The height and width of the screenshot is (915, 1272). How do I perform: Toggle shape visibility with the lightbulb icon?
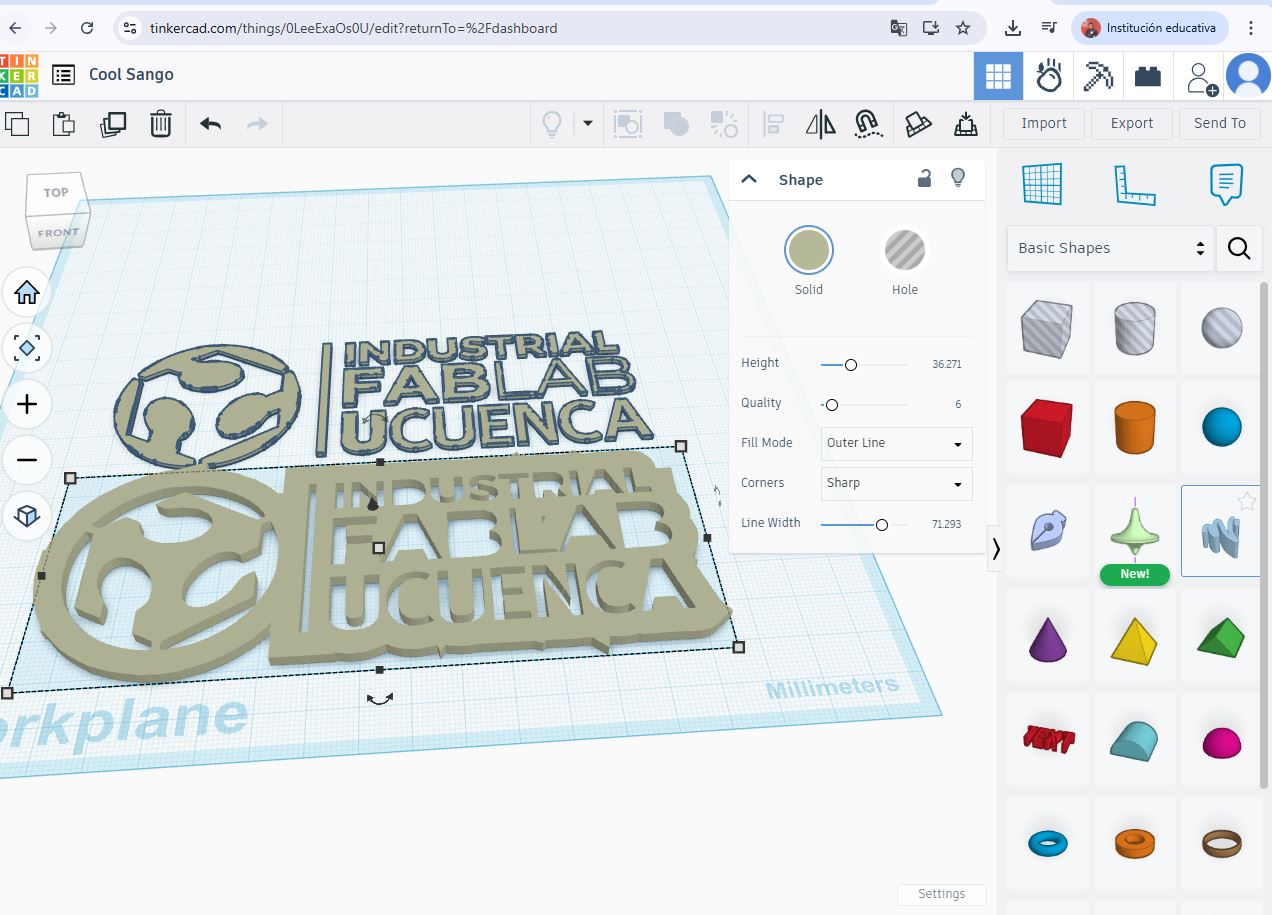[x=957, y=177]
